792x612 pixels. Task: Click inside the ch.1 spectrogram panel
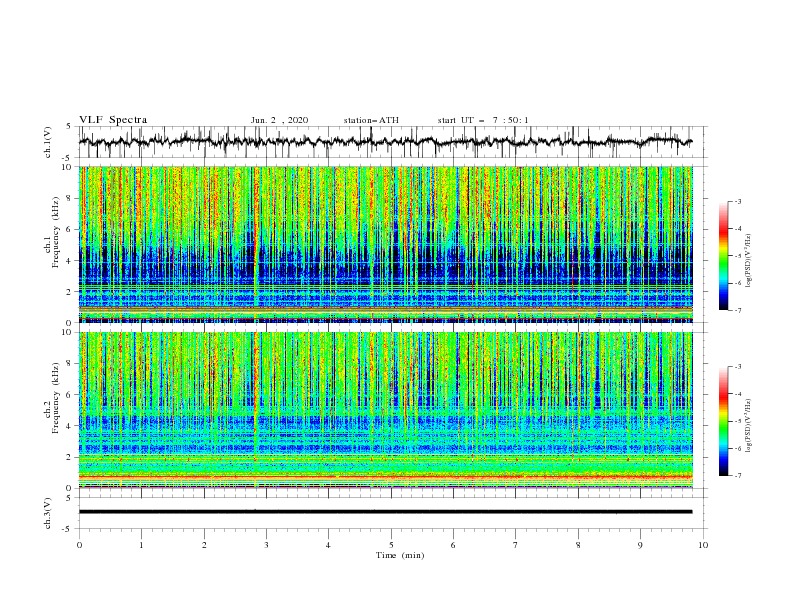tap(385, 244)
